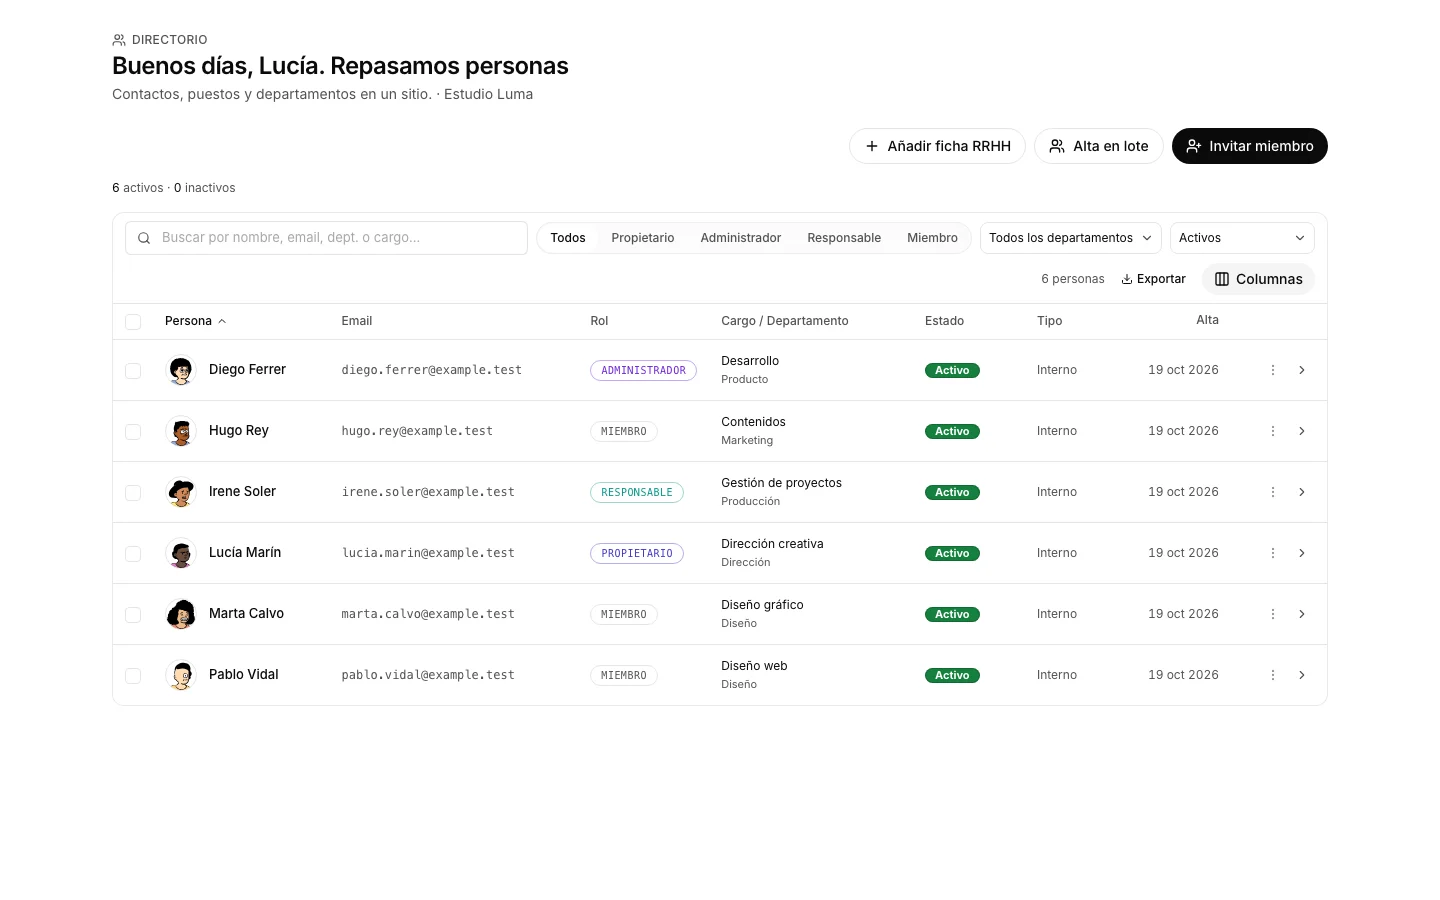Open the three-dot menu for Hugo Rey
Image resolution: width=1440 pixels, height=900 pixels.
pyautogui.click(x=1273, y=431)
